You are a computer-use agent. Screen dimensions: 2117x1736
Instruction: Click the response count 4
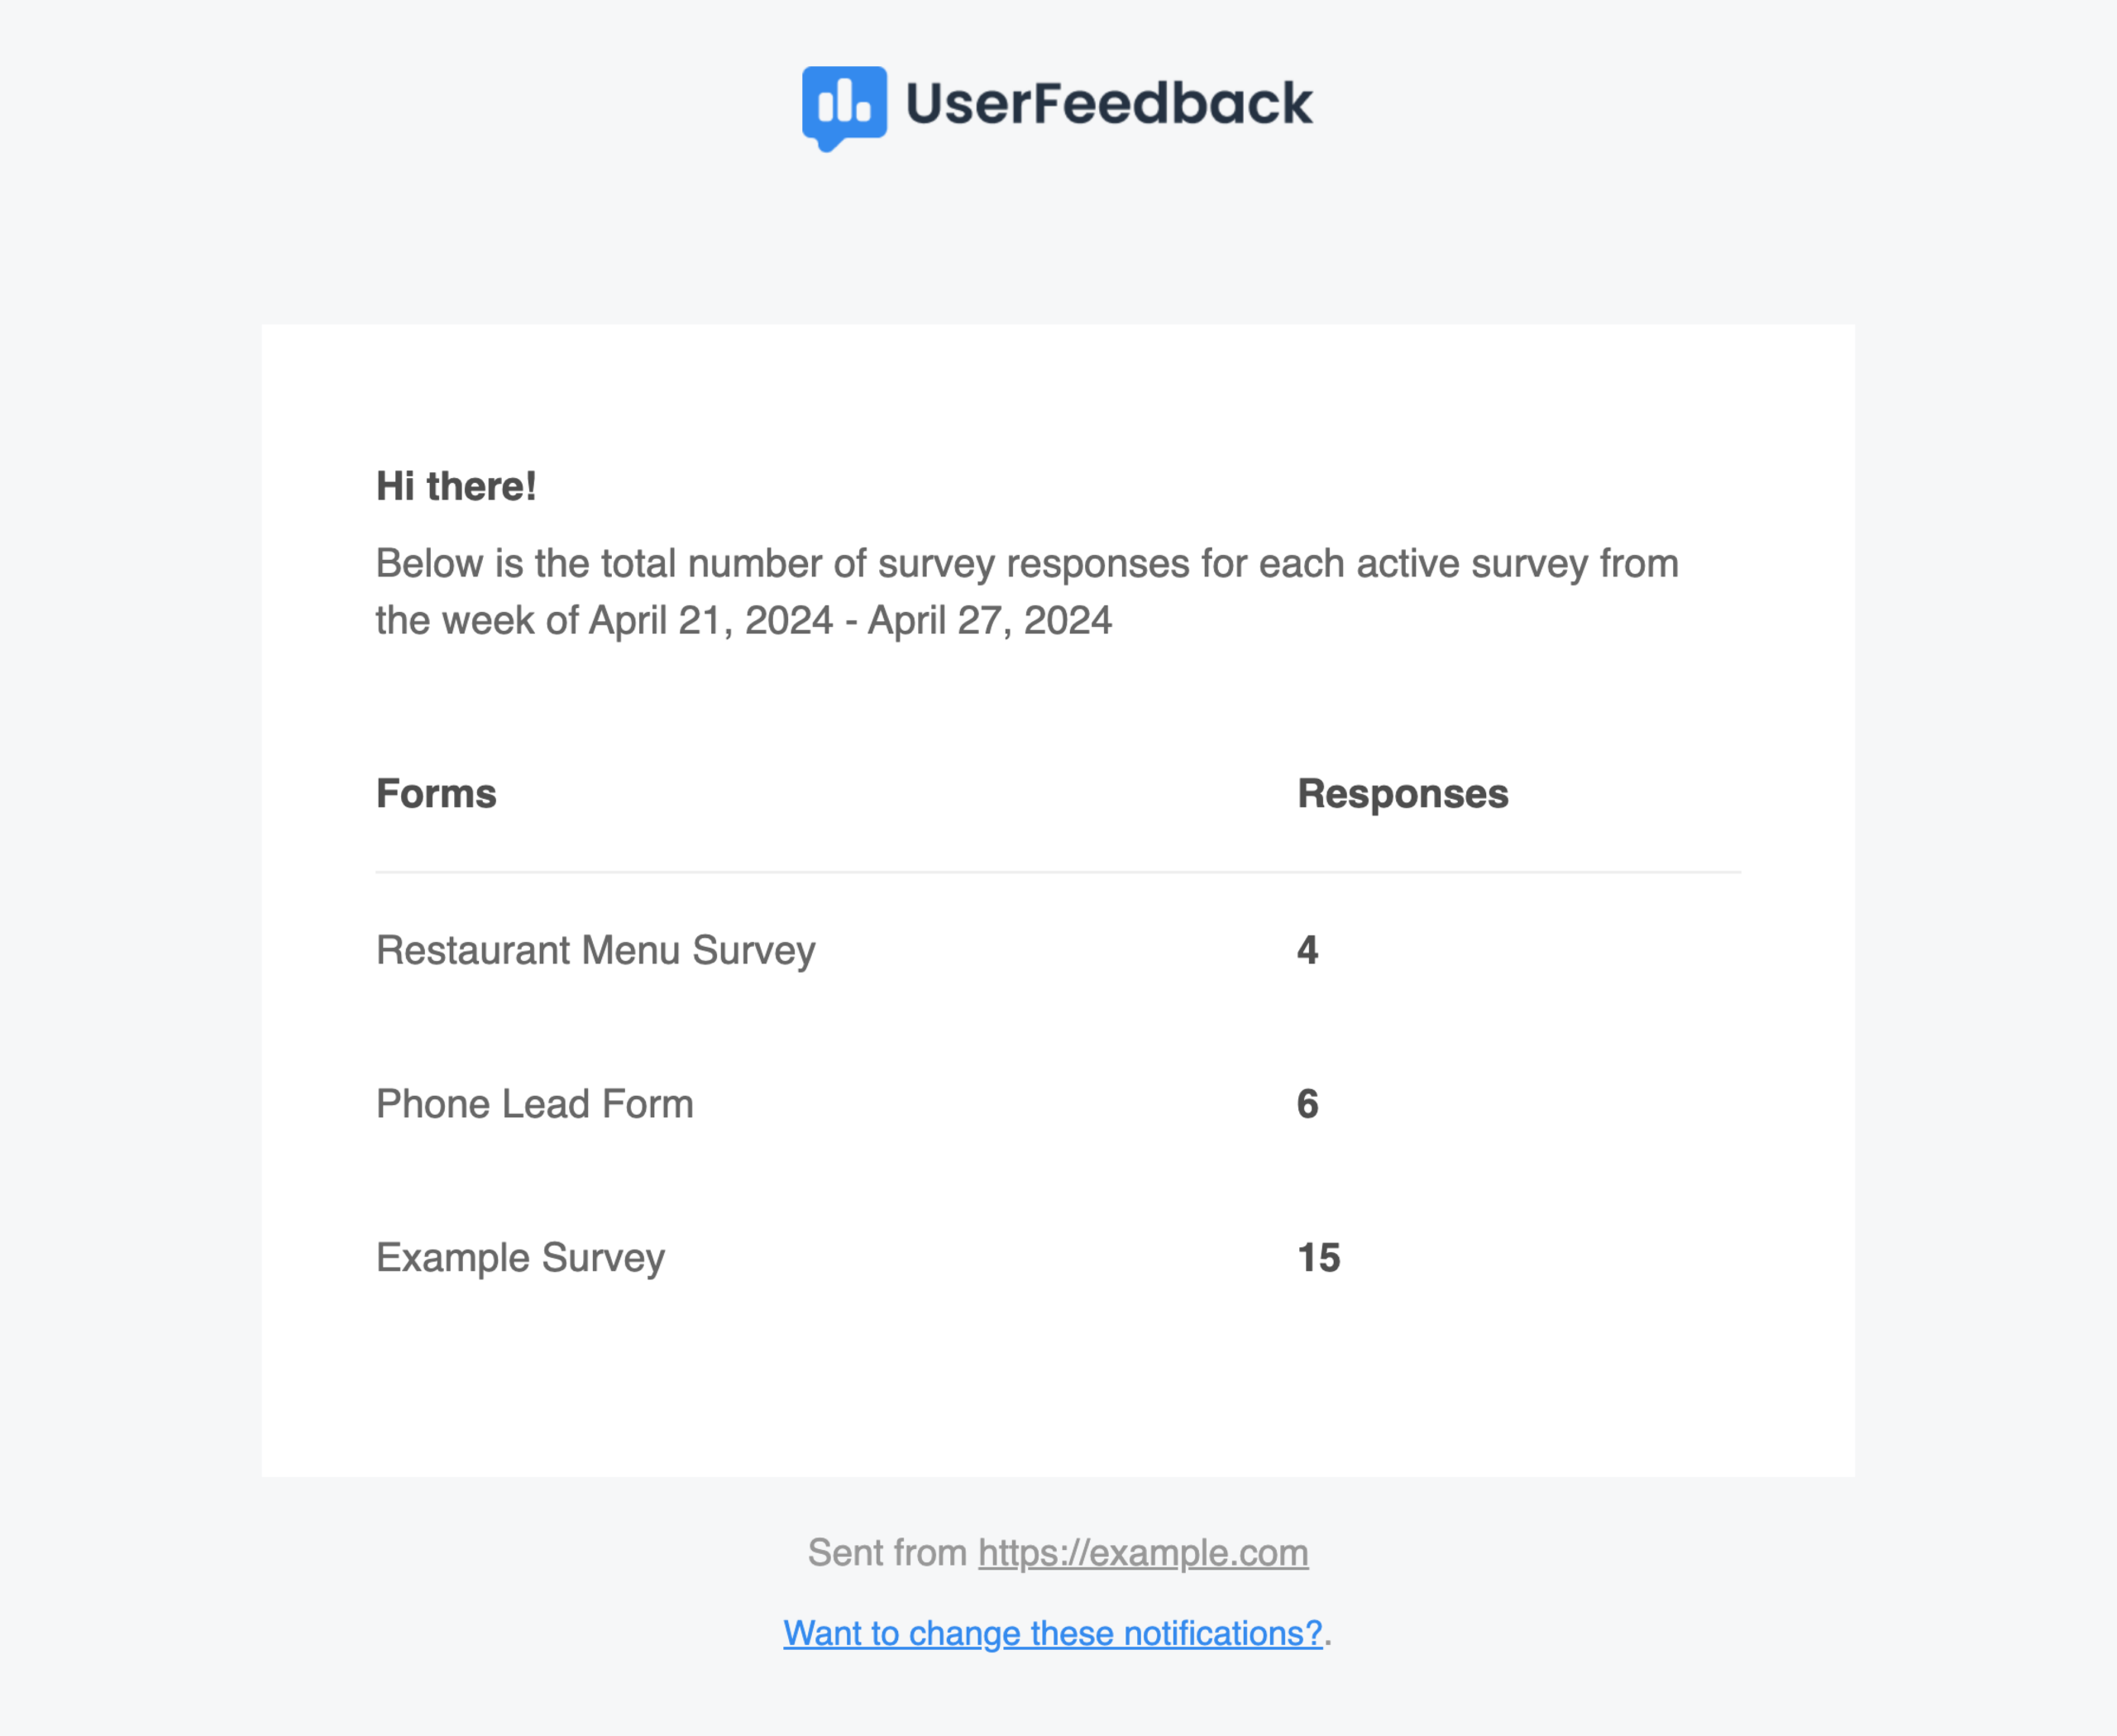[1308, 950]
